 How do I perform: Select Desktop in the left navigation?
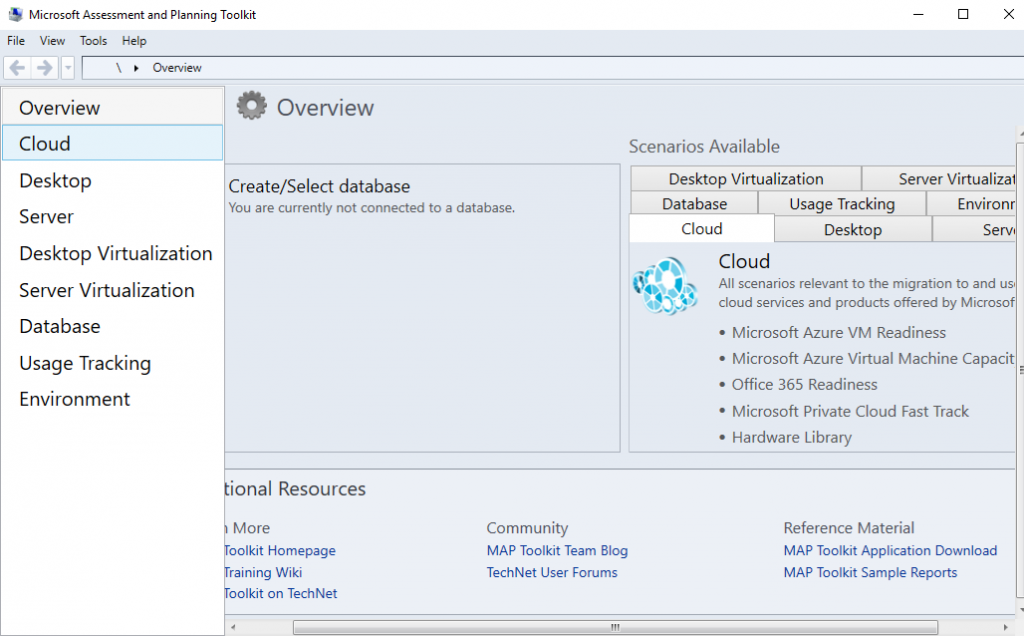[x=112, y=180]
